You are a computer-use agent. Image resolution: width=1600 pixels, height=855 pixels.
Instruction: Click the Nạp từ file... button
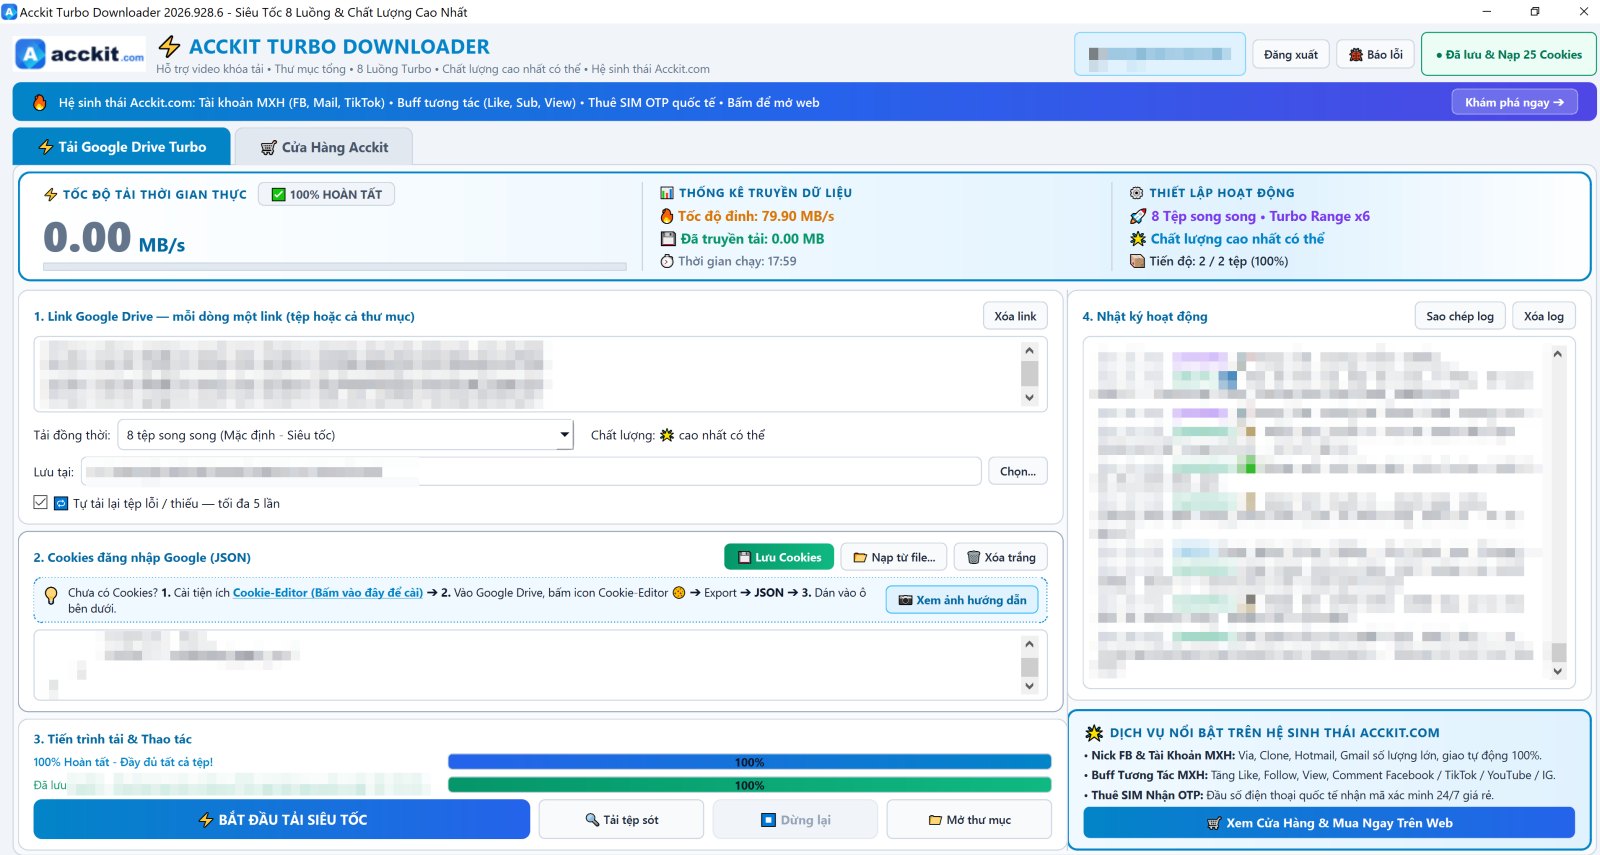[x=894, y=557]
